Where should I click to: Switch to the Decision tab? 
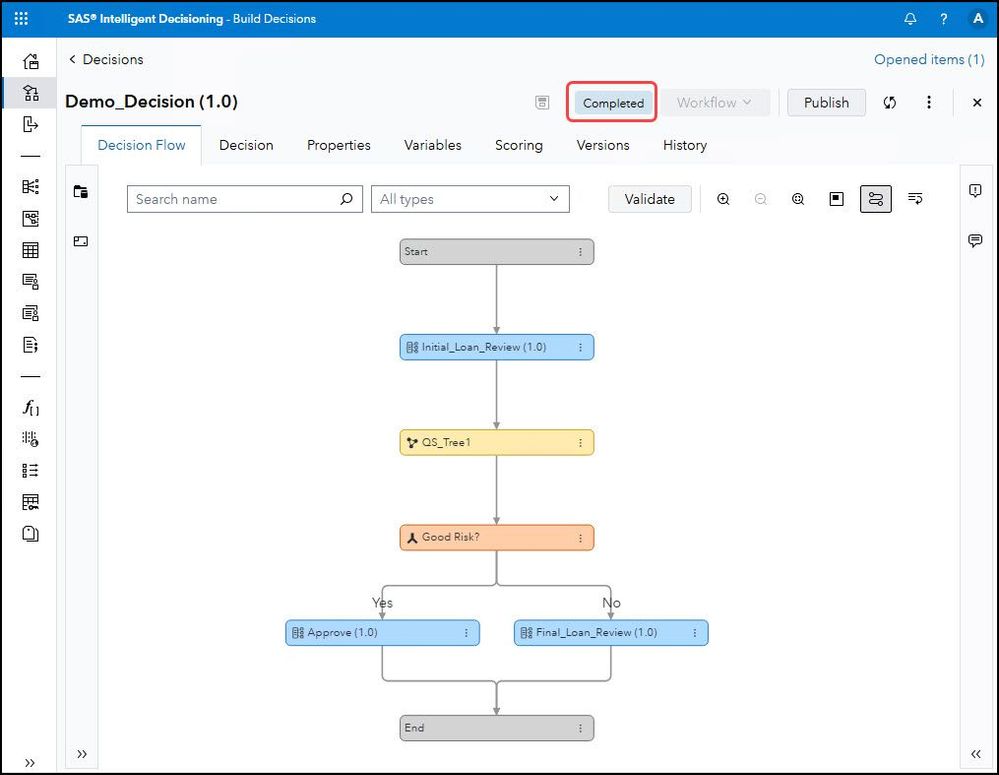tap(246, 145)
